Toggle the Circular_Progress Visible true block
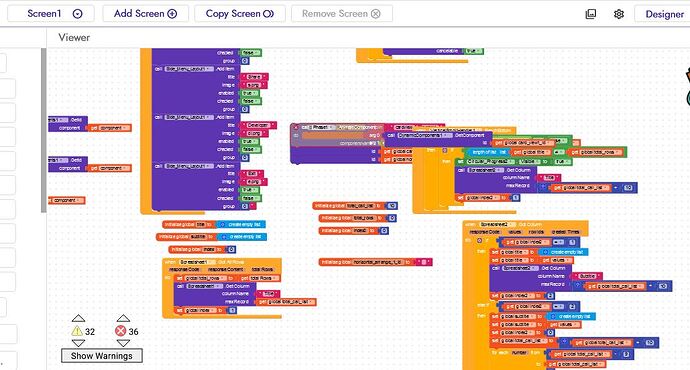 (563, 162)
